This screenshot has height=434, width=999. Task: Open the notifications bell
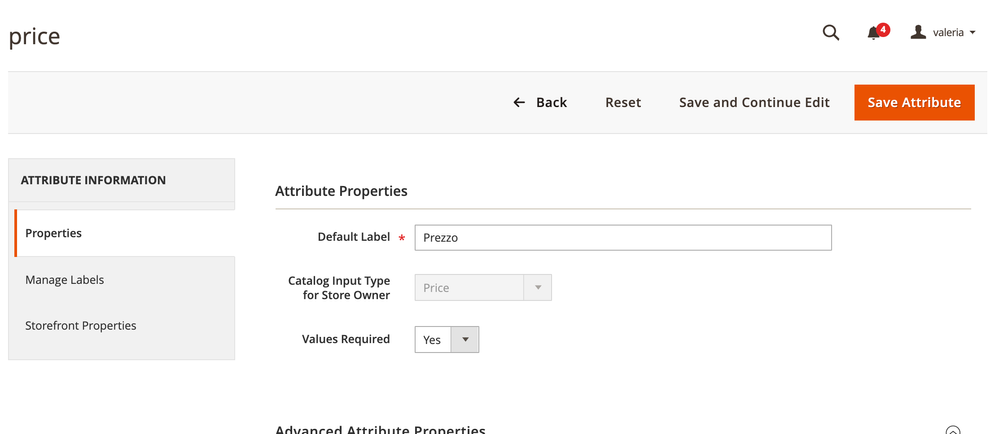(x=874, y=34)
